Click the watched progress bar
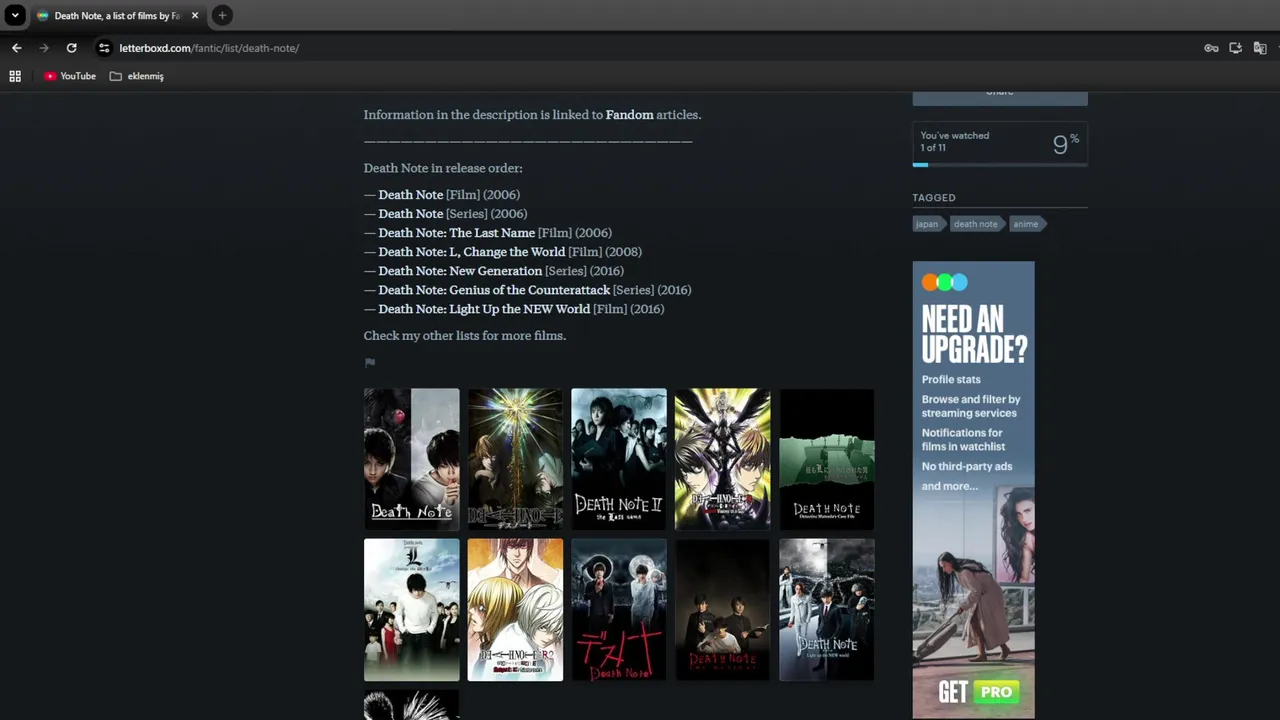Viewport: 1280px width, 720px height. 999,164
